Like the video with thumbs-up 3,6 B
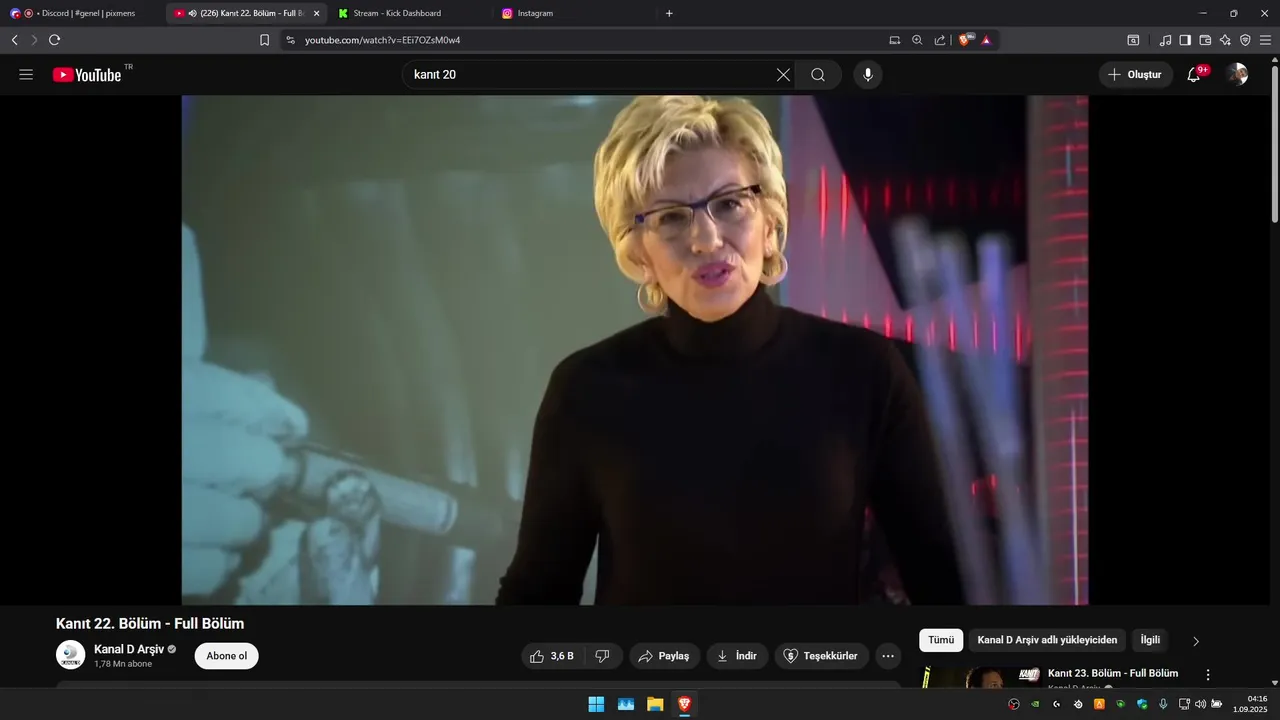Viewport: 1280px width, 720px height. [x=552, y=656]
